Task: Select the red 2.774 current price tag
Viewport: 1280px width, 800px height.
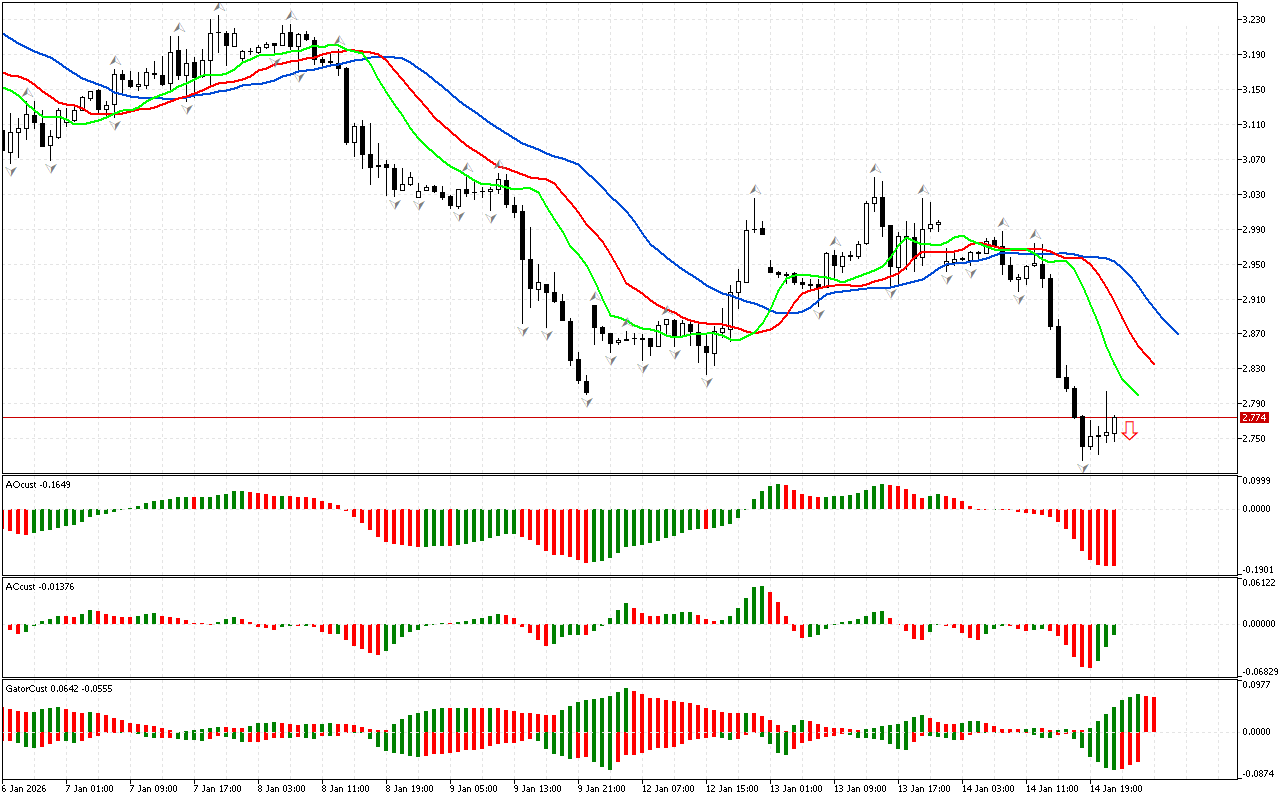Action: click(1253, 417)
